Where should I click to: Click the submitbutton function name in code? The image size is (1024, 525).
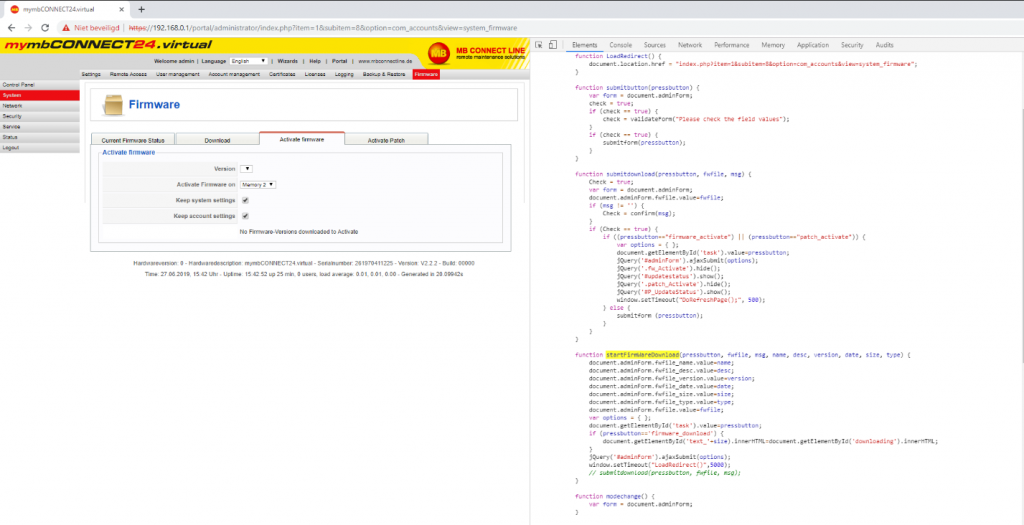point(627,88)
